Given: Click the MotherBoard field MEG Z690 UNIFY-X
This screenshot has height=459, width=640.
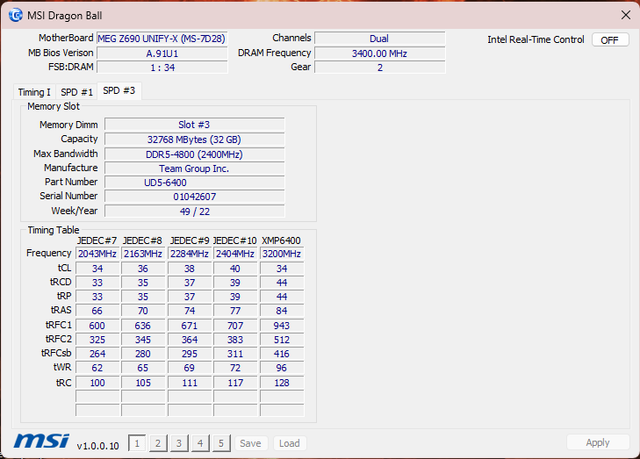Looking at the screenshot, I should click(x=162, y=39).
